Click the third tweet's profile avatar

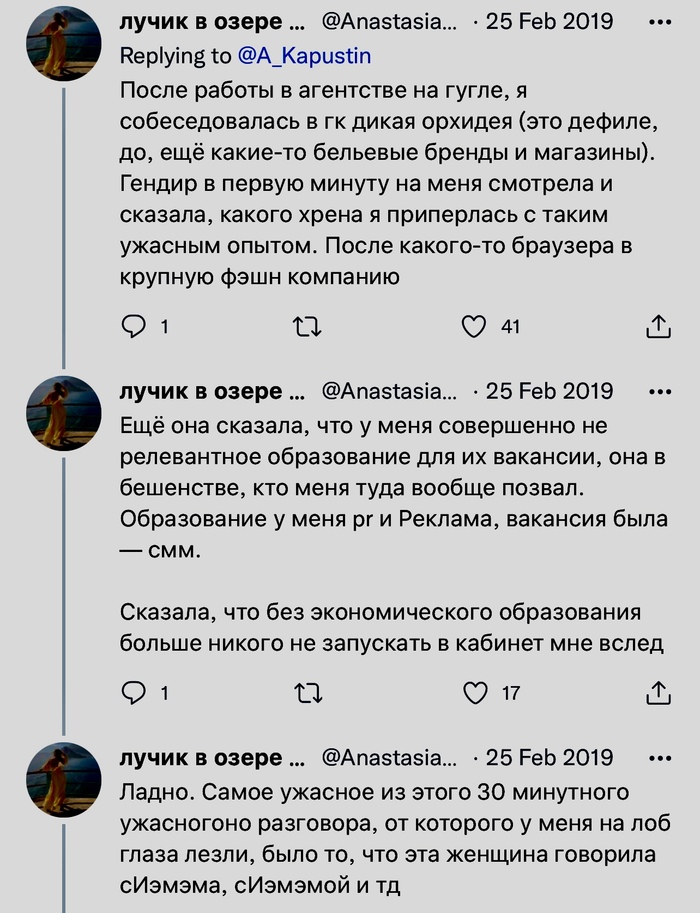click(65, 779)
